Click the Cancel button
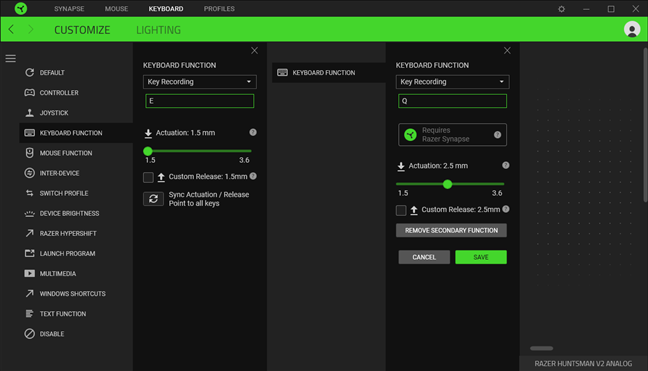This screenshot has height=371, width=648. point(424,257)
